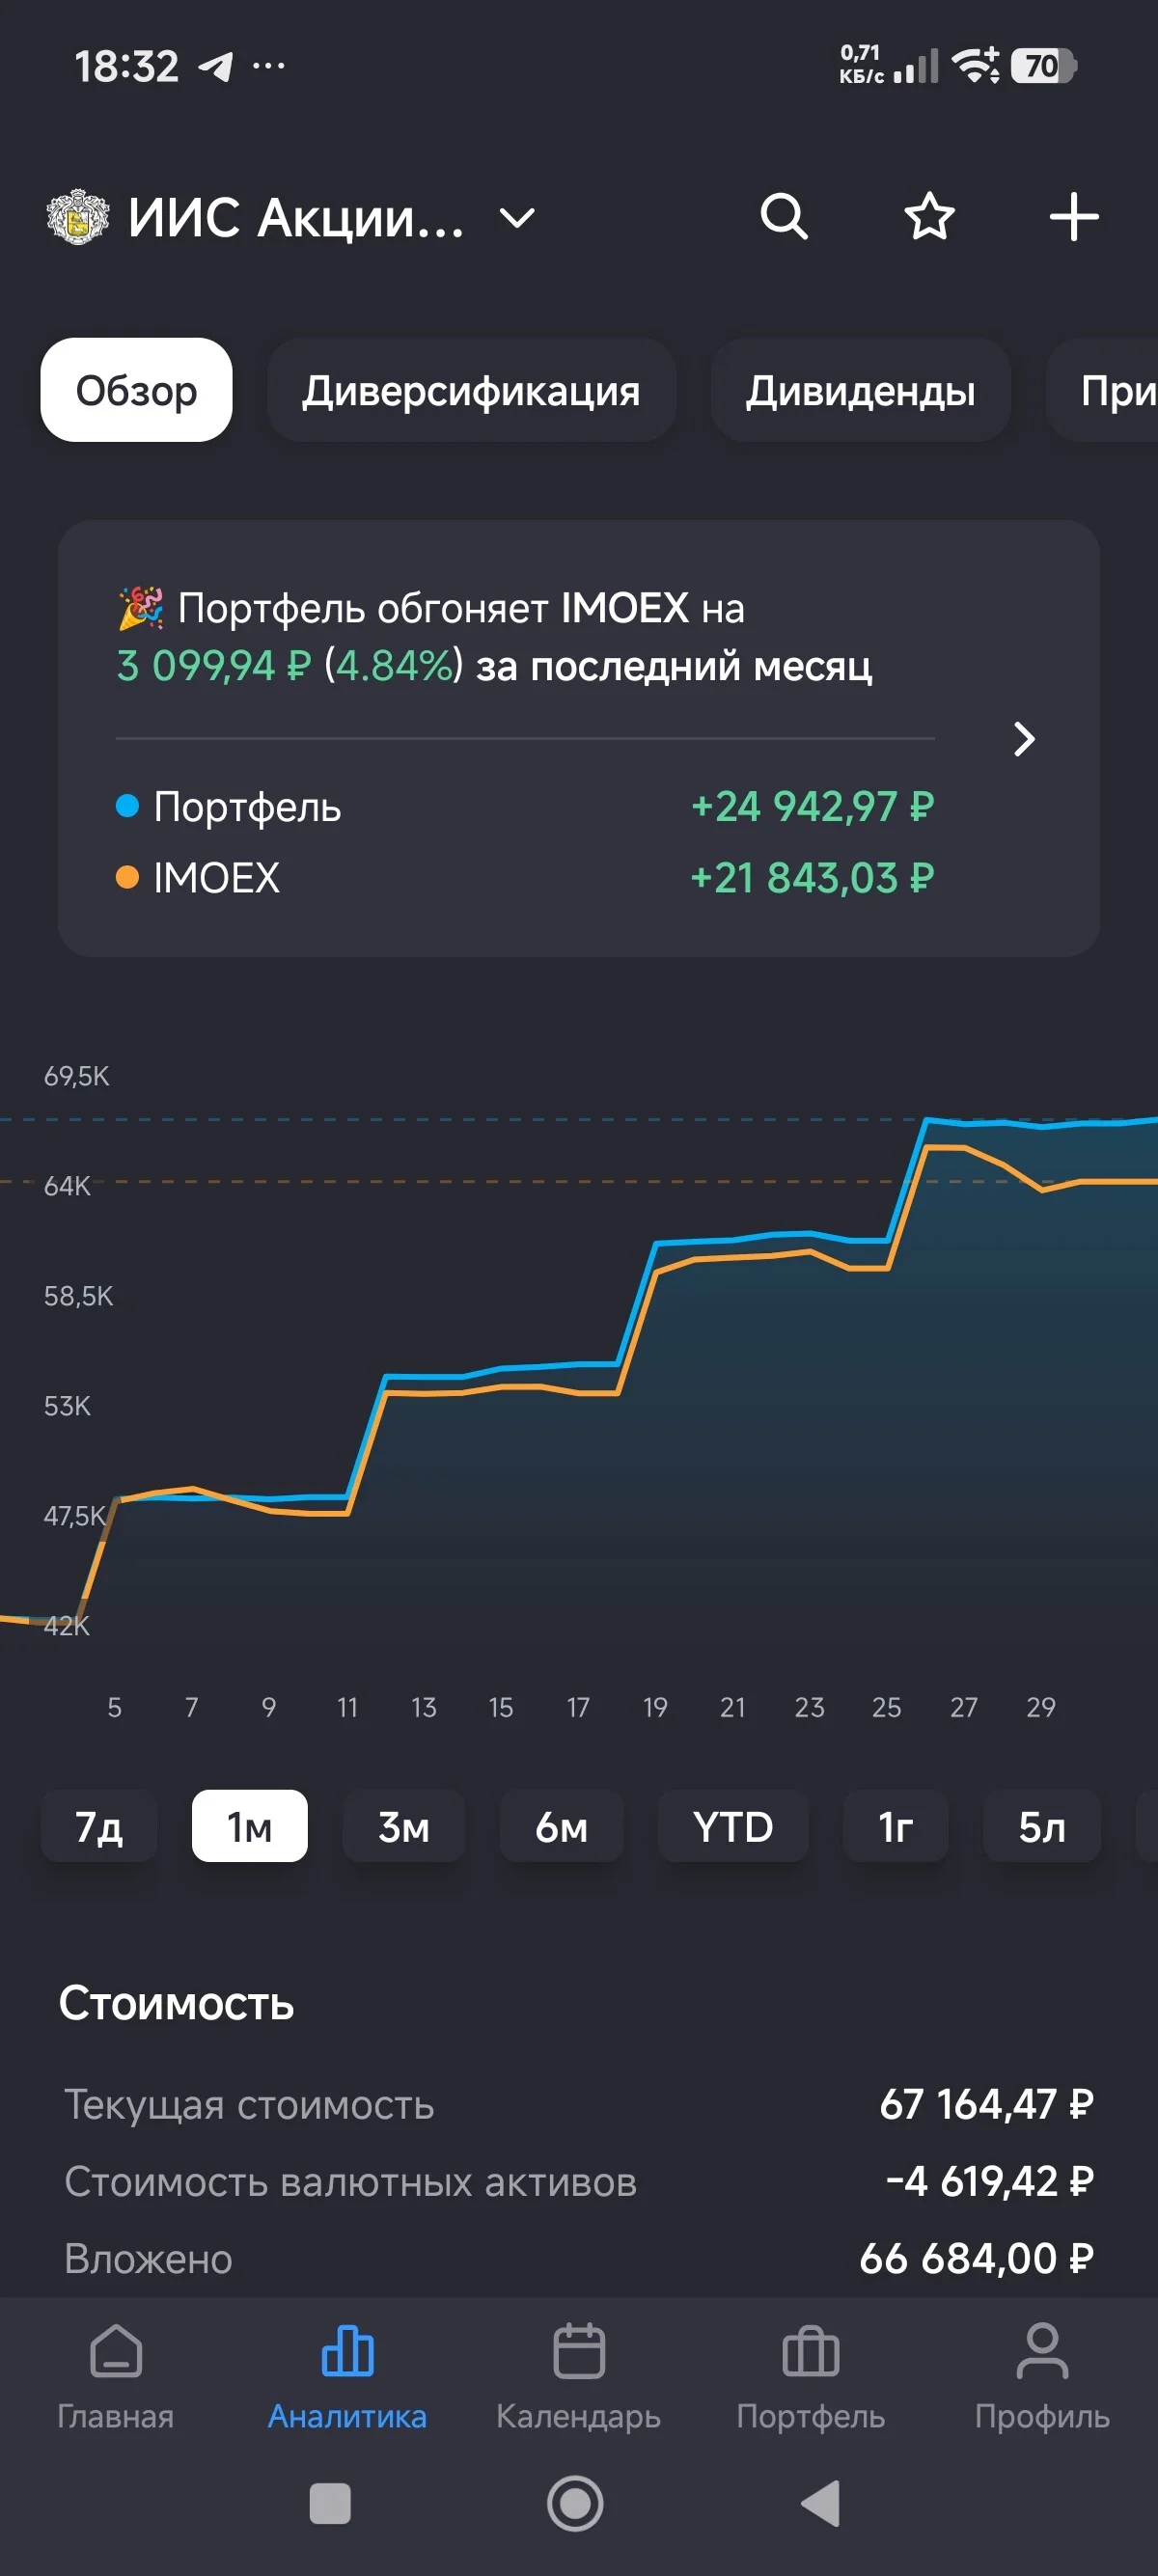Tap Wi-Fi icon in status bar
The height and width of the screenshot is (2576, 1158).
tap(975, 66)
